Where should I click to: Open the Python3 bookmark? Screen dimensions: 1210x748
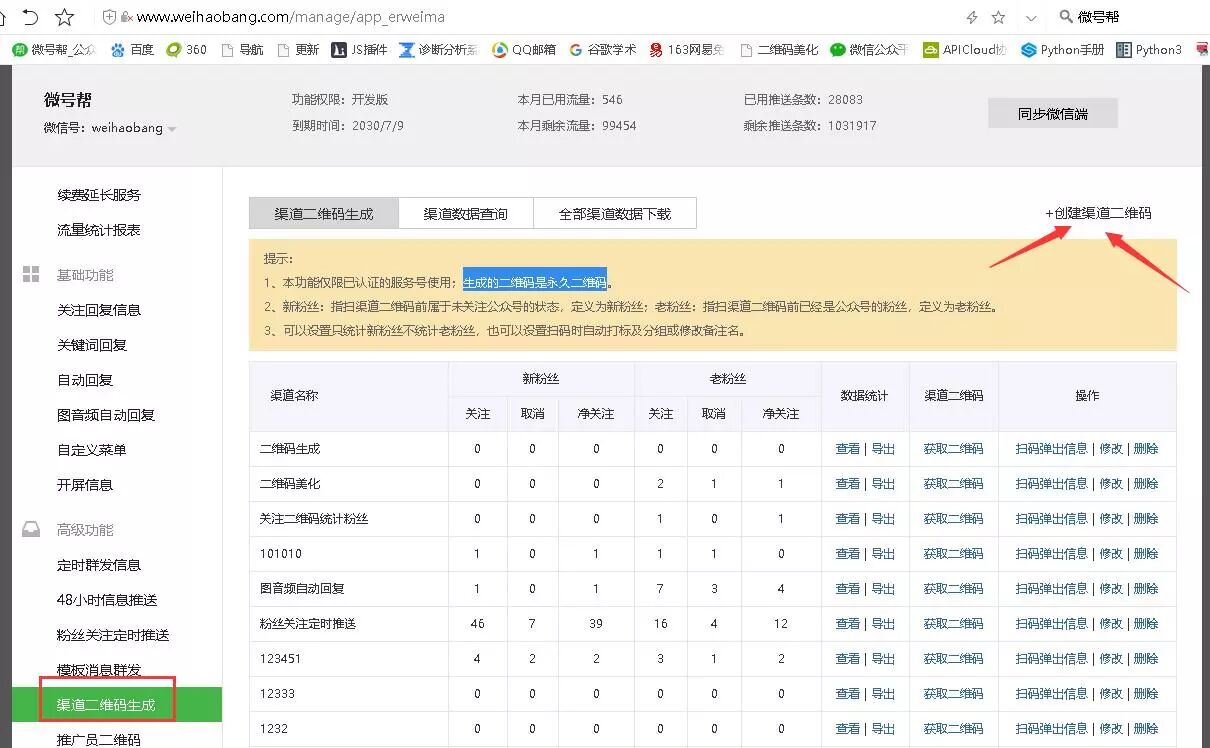[1149, 49]
